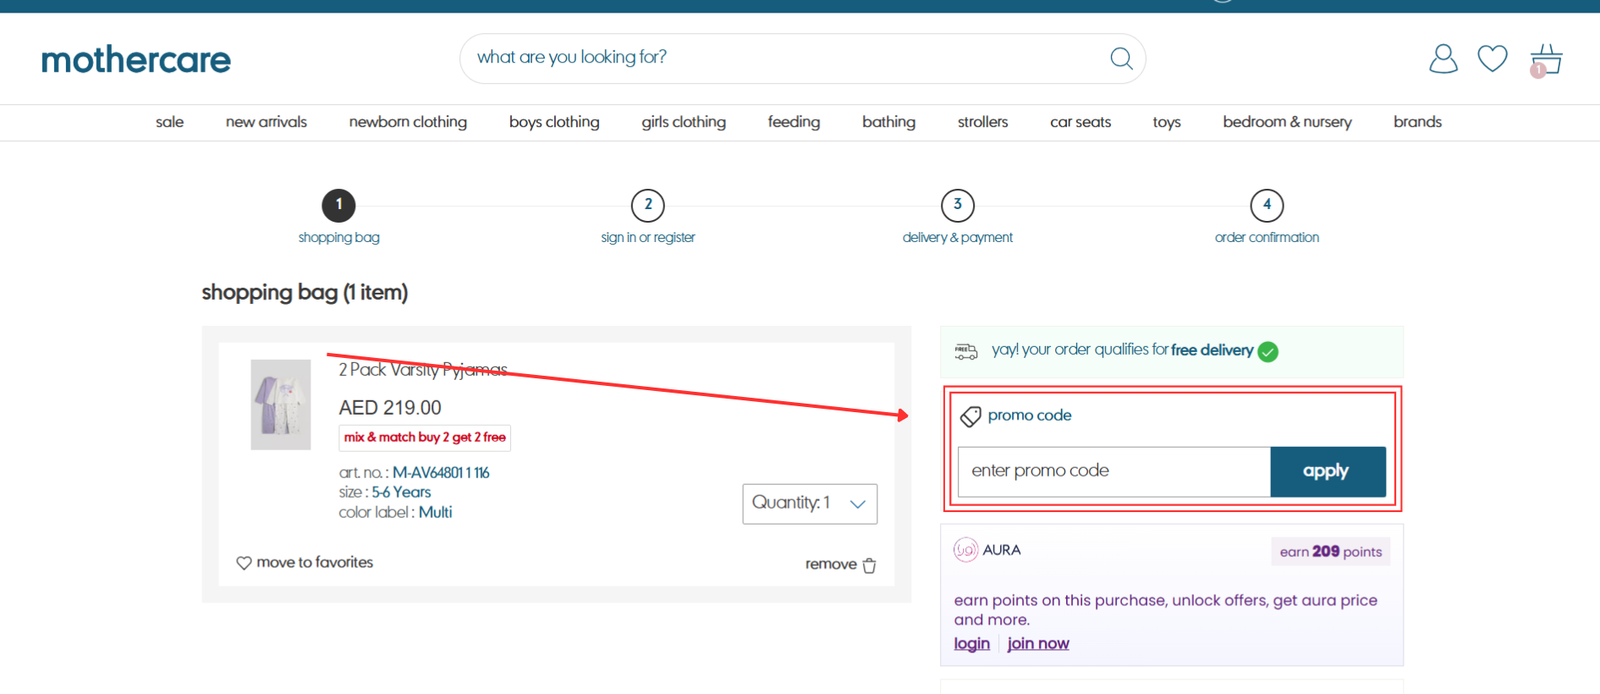
Task: Open the bedroom & nursery menu
Action: pos(1286,122)
